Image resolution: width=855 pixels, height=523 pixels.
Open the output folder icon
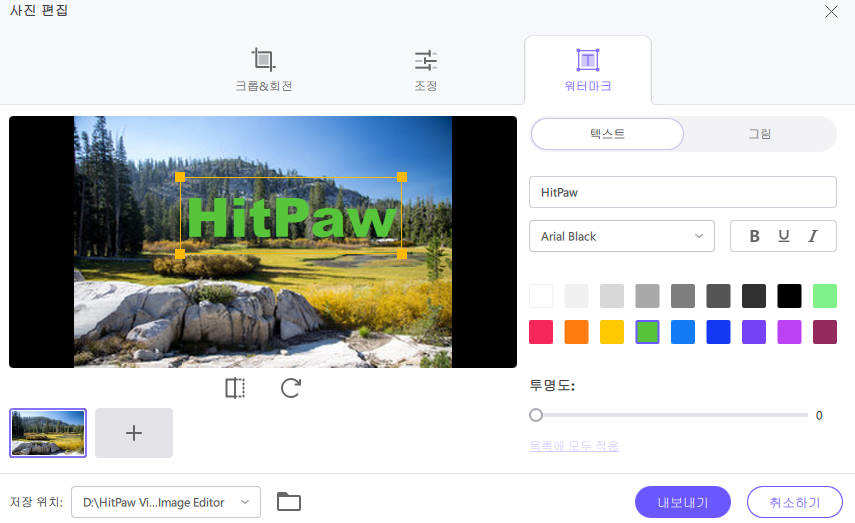289,502
